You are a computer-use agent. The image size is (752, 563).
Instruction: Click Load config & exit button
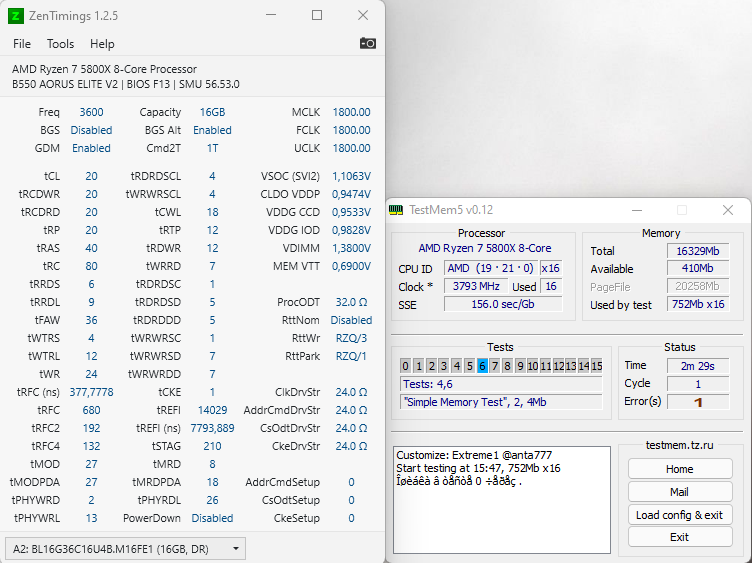680,515
